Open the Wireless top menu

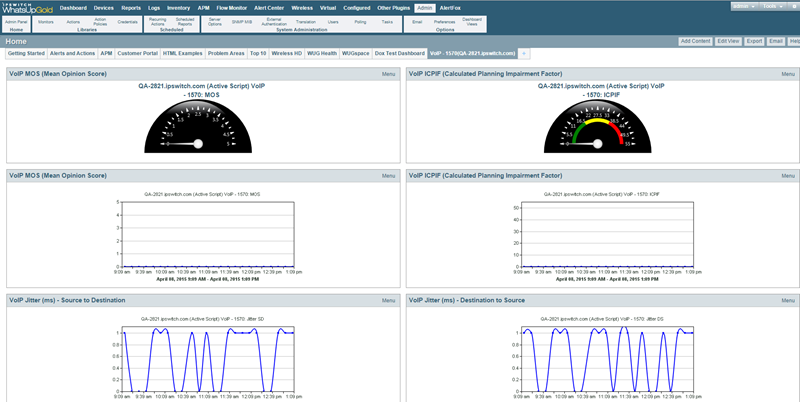pos(302,8)
